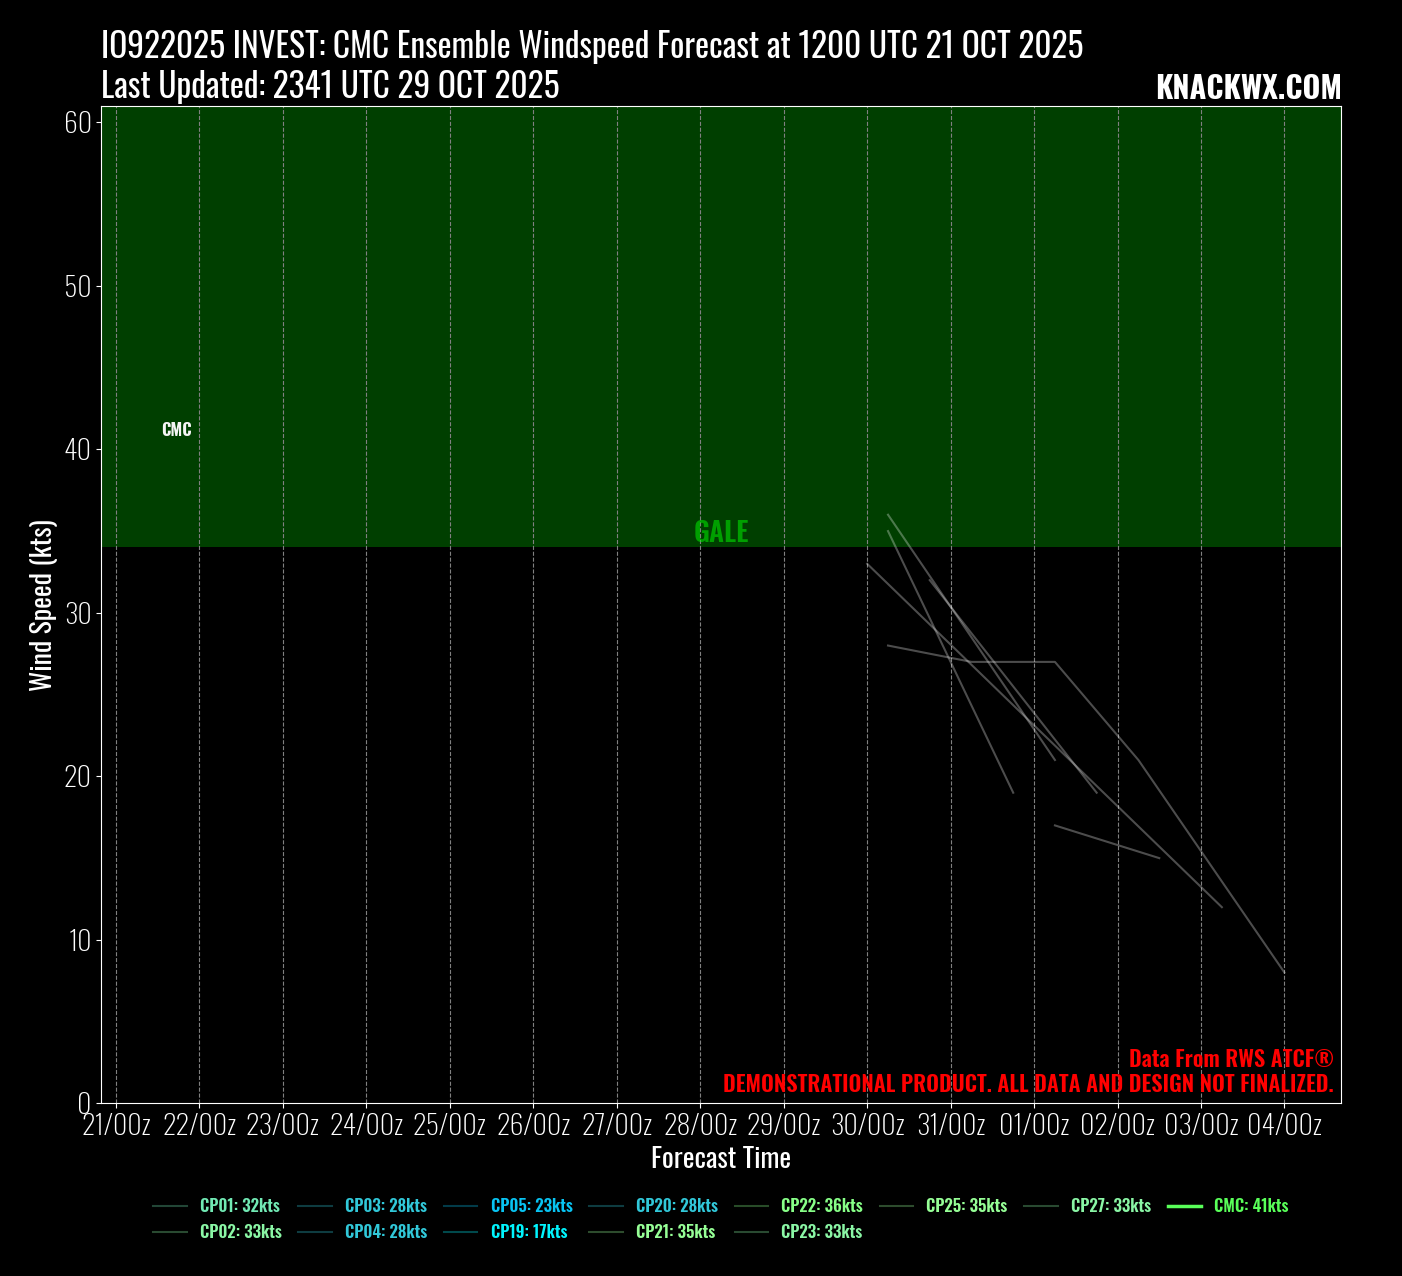Select the CP20: 28kts legend entry
The width and height of the screenshot is (1402, 1276).
pyautogui.click(x=677, y=1206)
